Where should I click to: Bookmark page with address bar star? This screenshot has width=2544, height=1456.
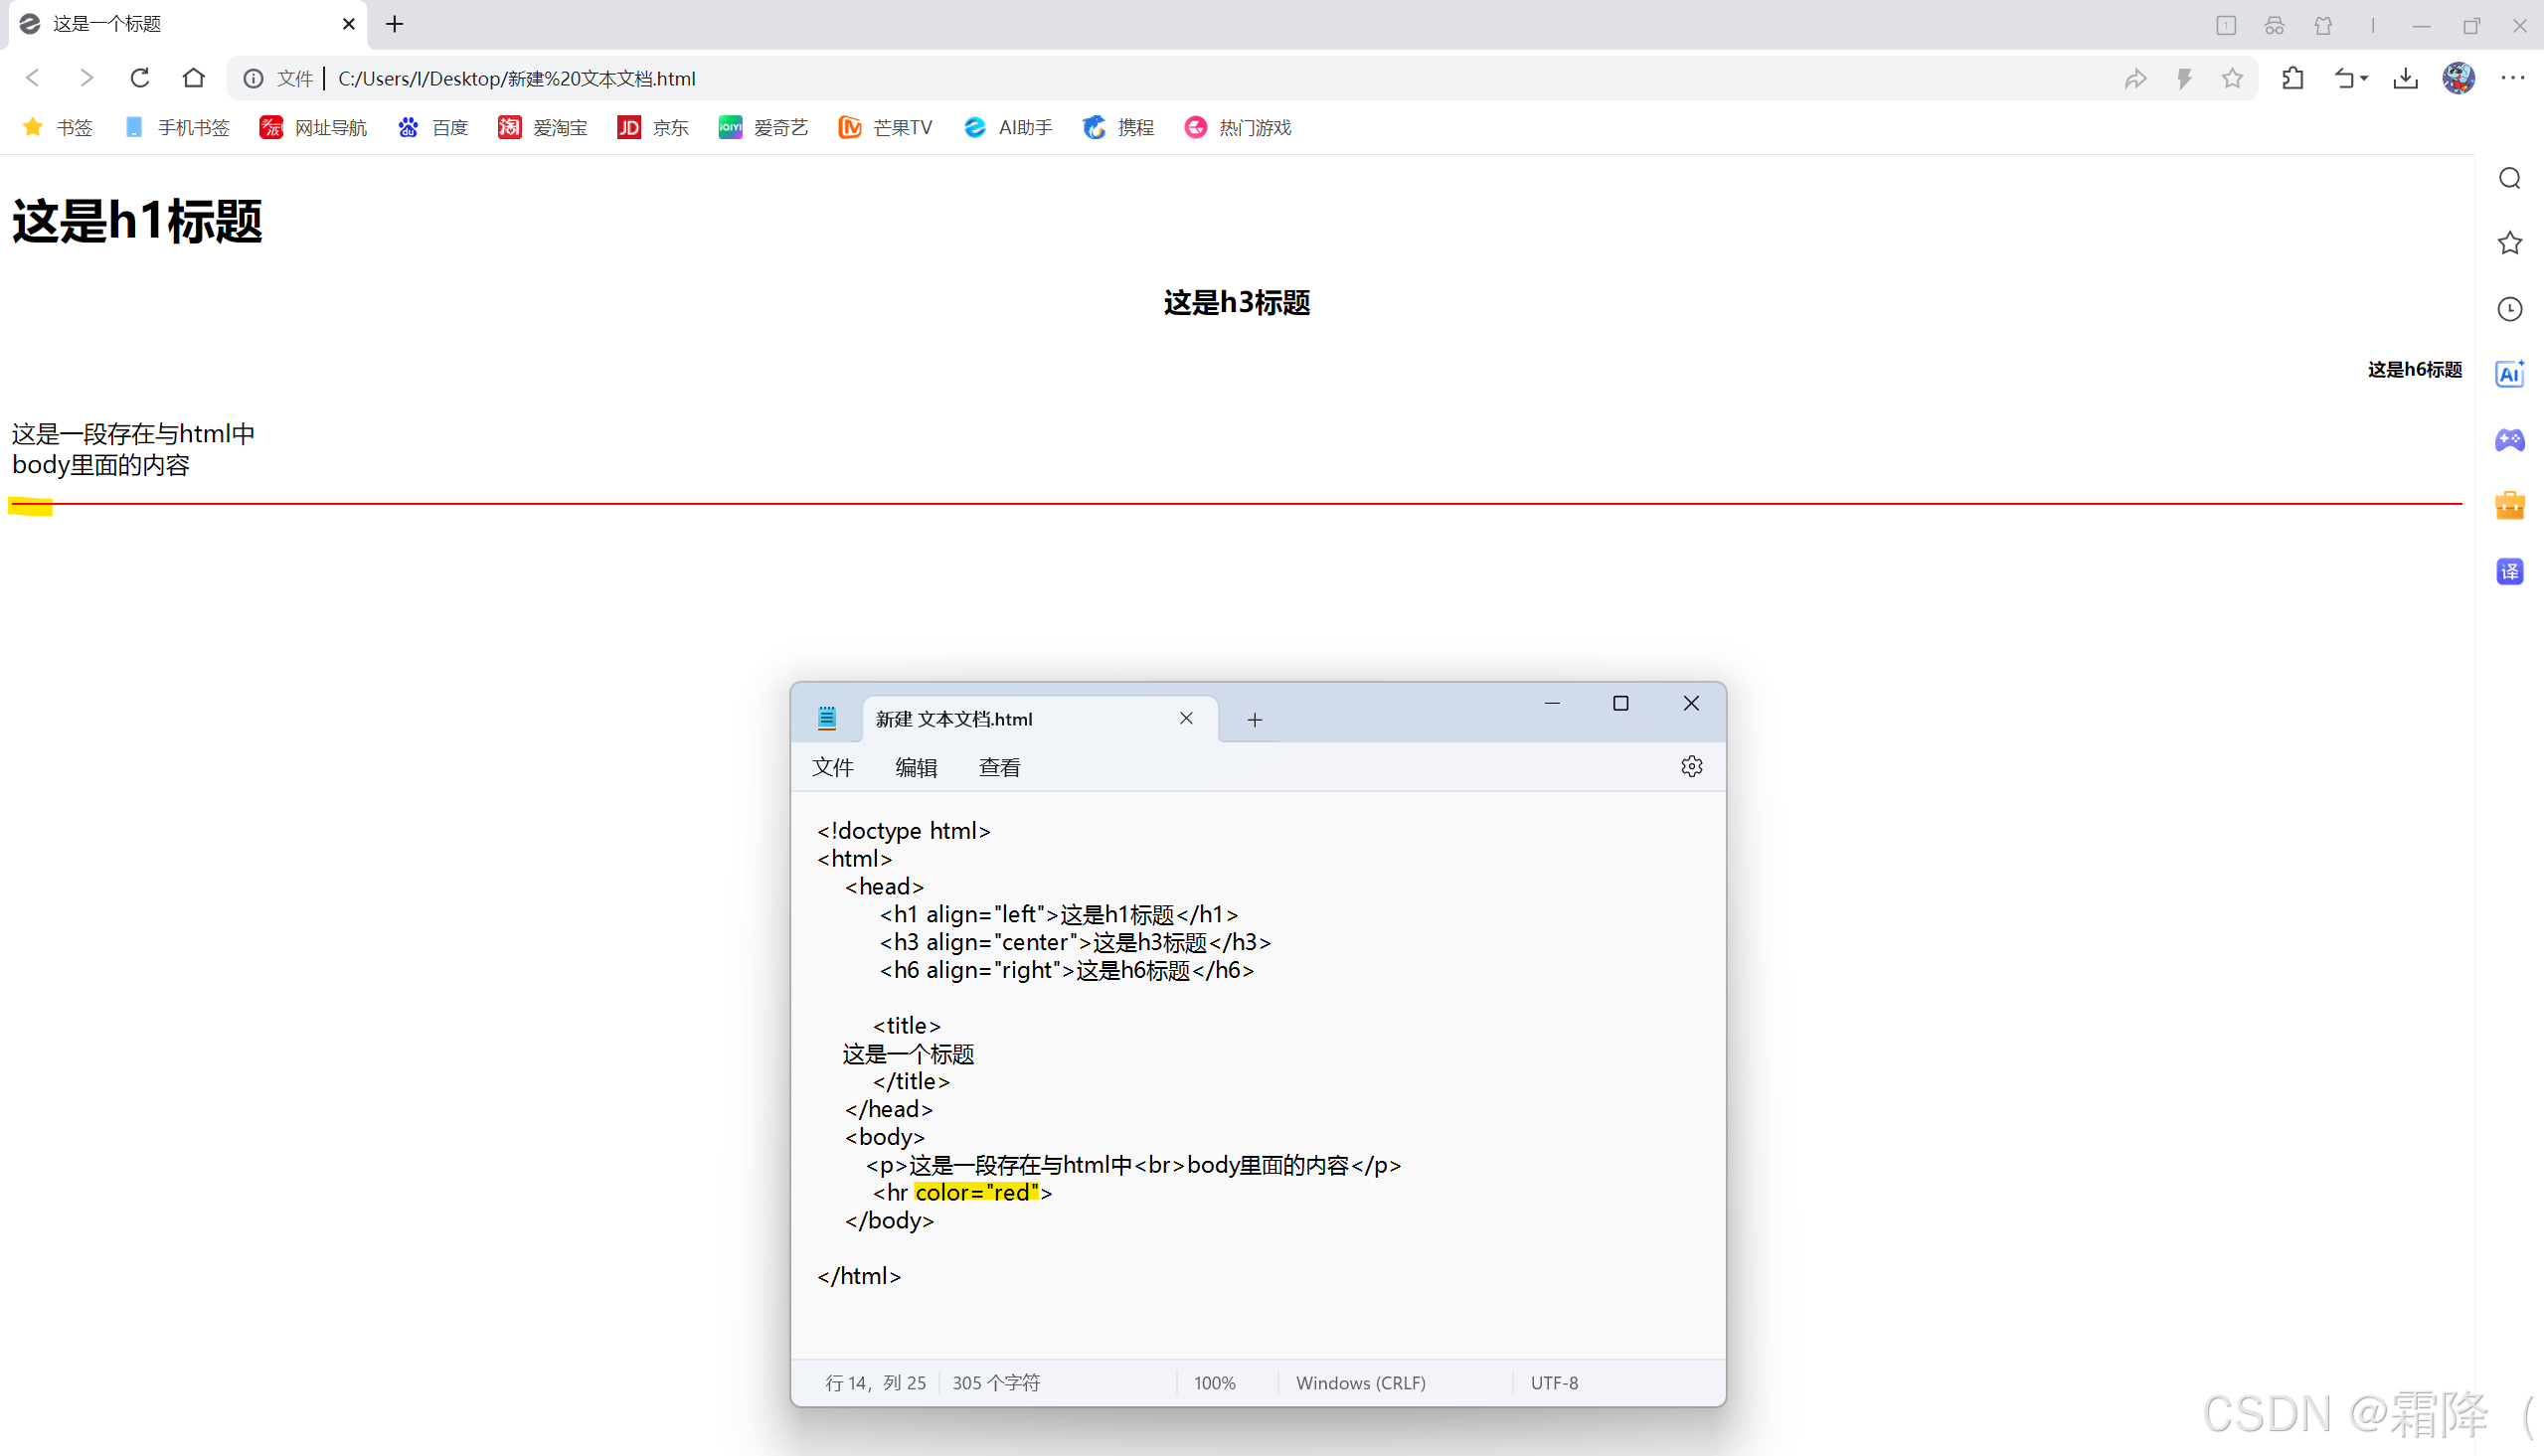pos(2232,78)
